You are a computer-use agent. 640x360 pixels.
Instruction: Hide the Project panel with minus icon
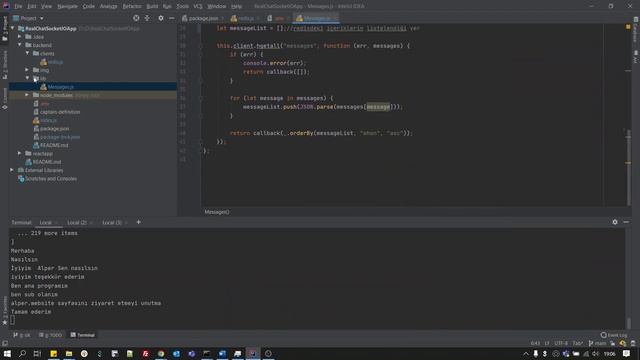172,18
